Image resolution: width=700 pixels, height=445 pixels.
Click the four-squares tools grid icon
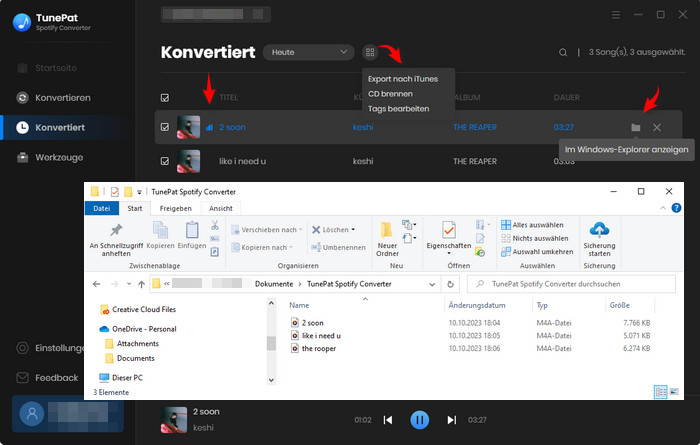click(370, 52)
